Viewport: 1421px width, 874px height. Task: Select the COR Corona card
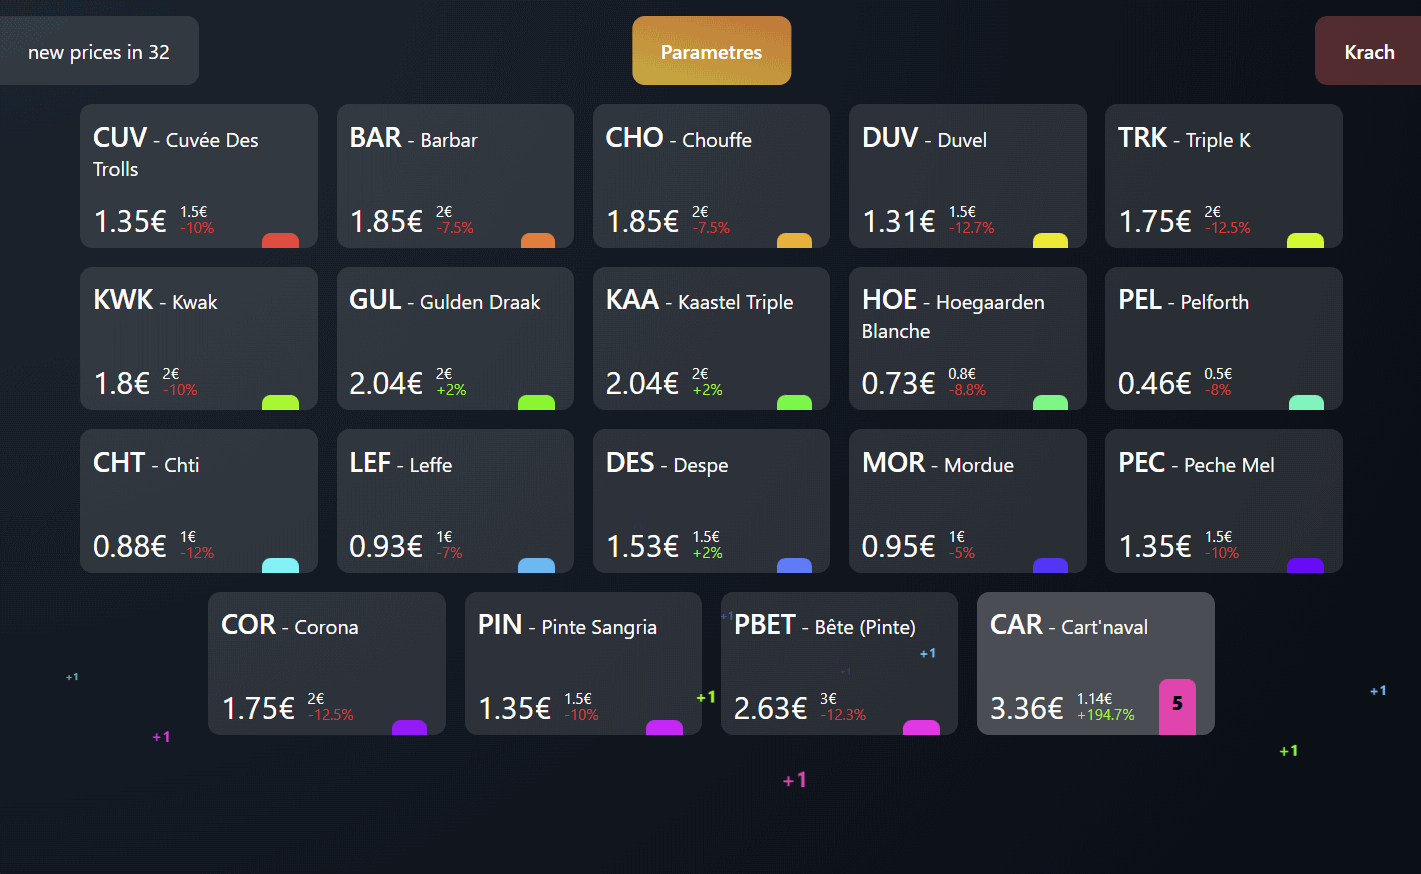(x=327, y=663)
